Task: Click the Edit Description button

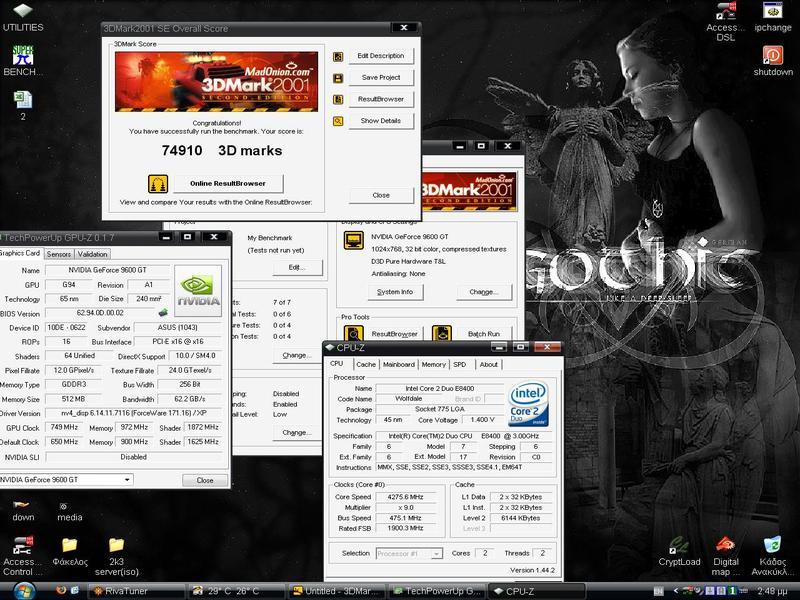Action: 381,56
